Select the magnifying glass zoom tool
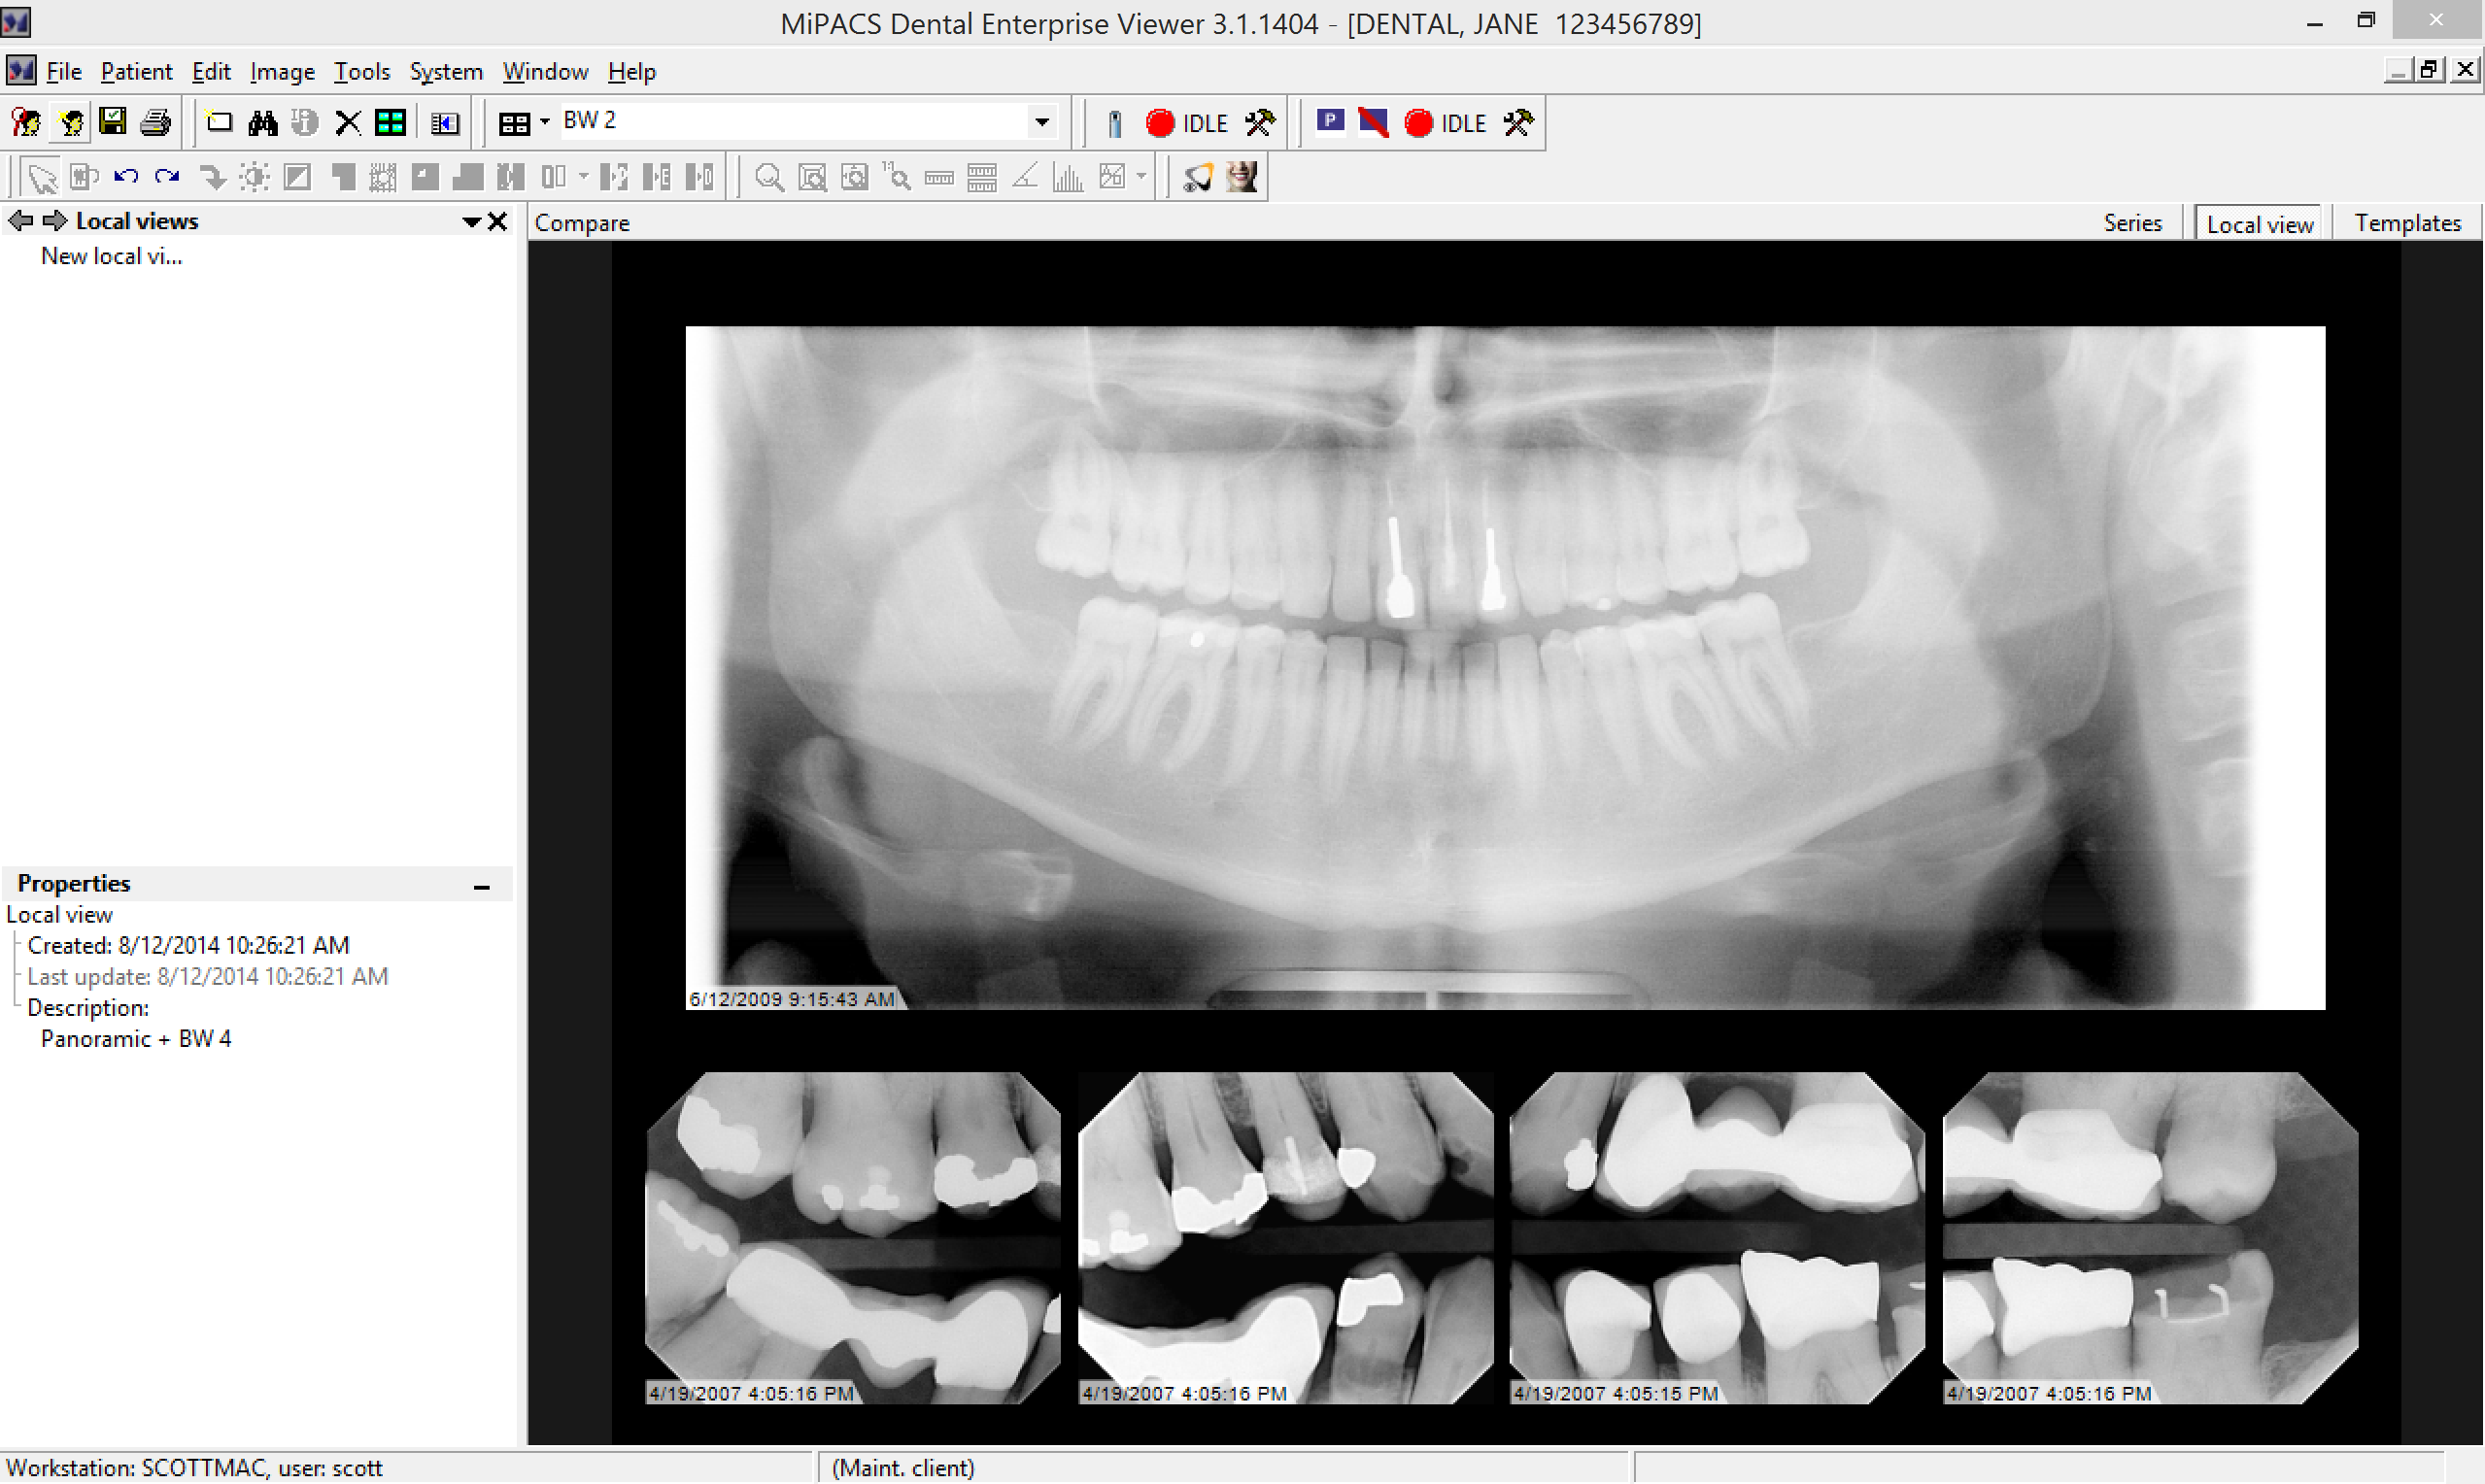 tap(768, 177)
